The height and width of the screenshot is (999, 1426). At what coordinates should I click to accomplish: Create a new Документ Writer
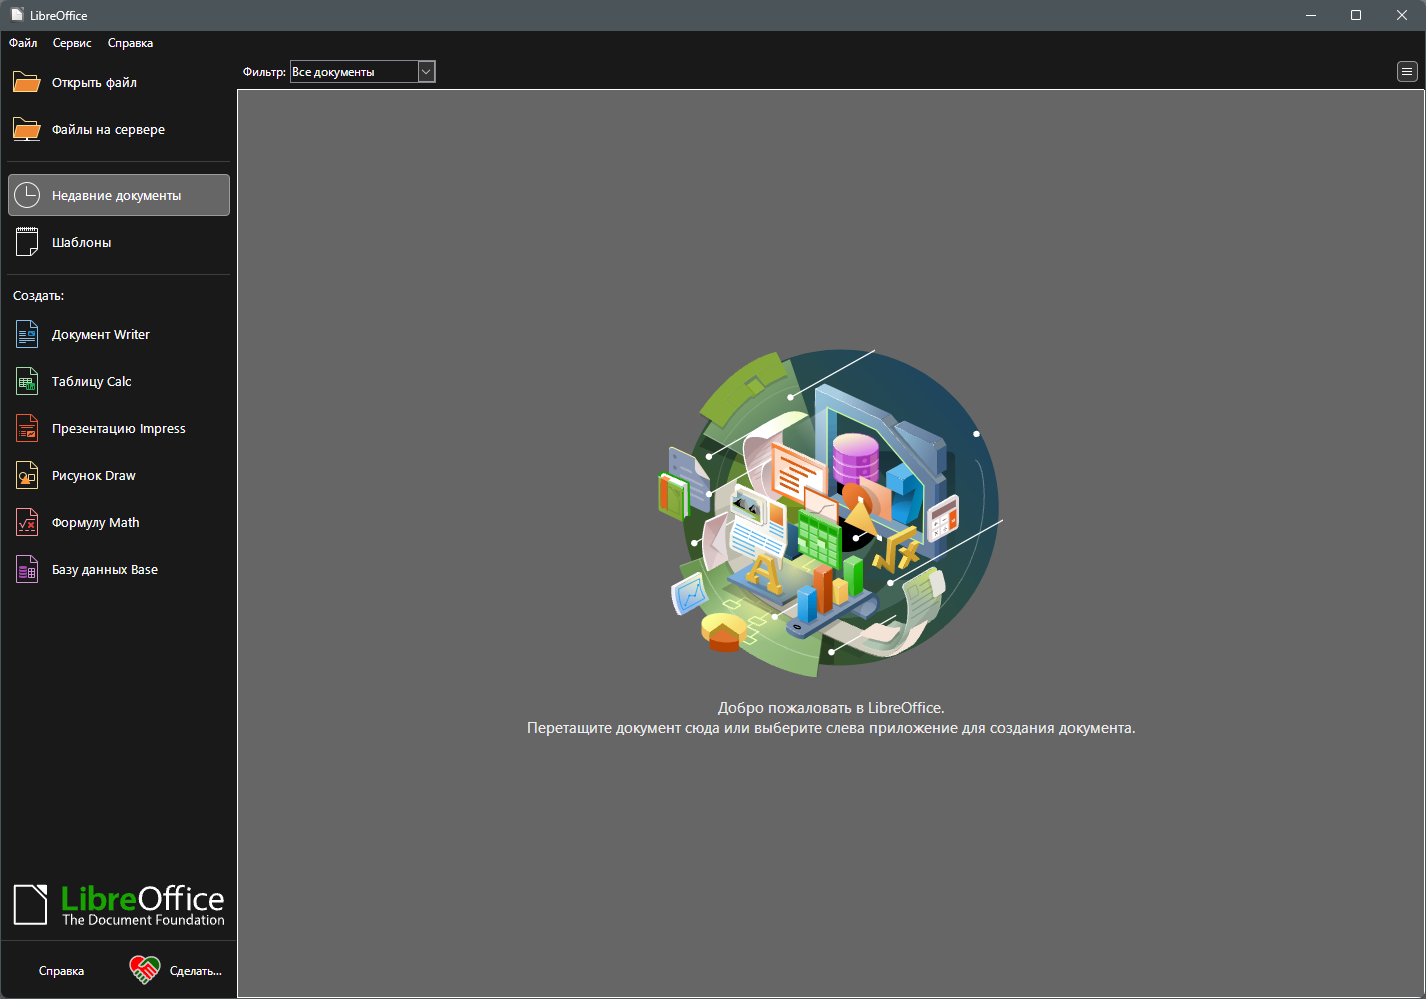click(x=118, y=334)
